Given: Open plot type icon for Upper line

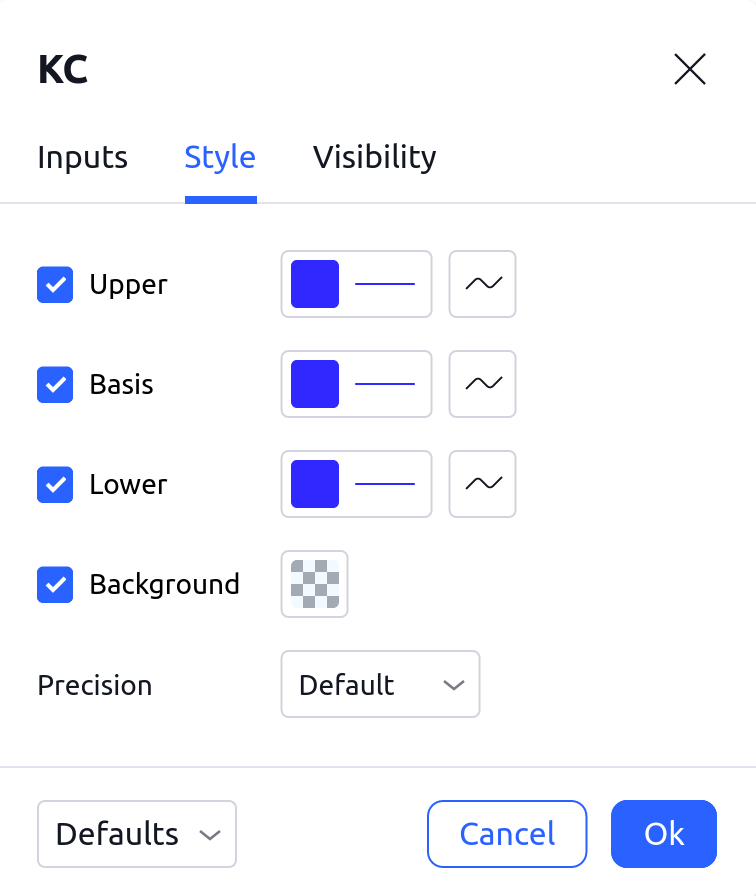Looking at the screenshot, I should click(x=482, y=284).
